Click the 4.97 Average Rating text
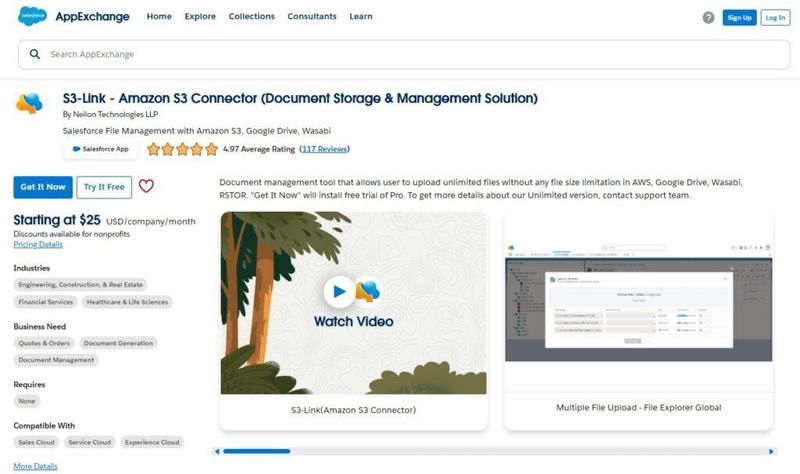The height and width of the screenshot is (474, 800). point(259,149)
